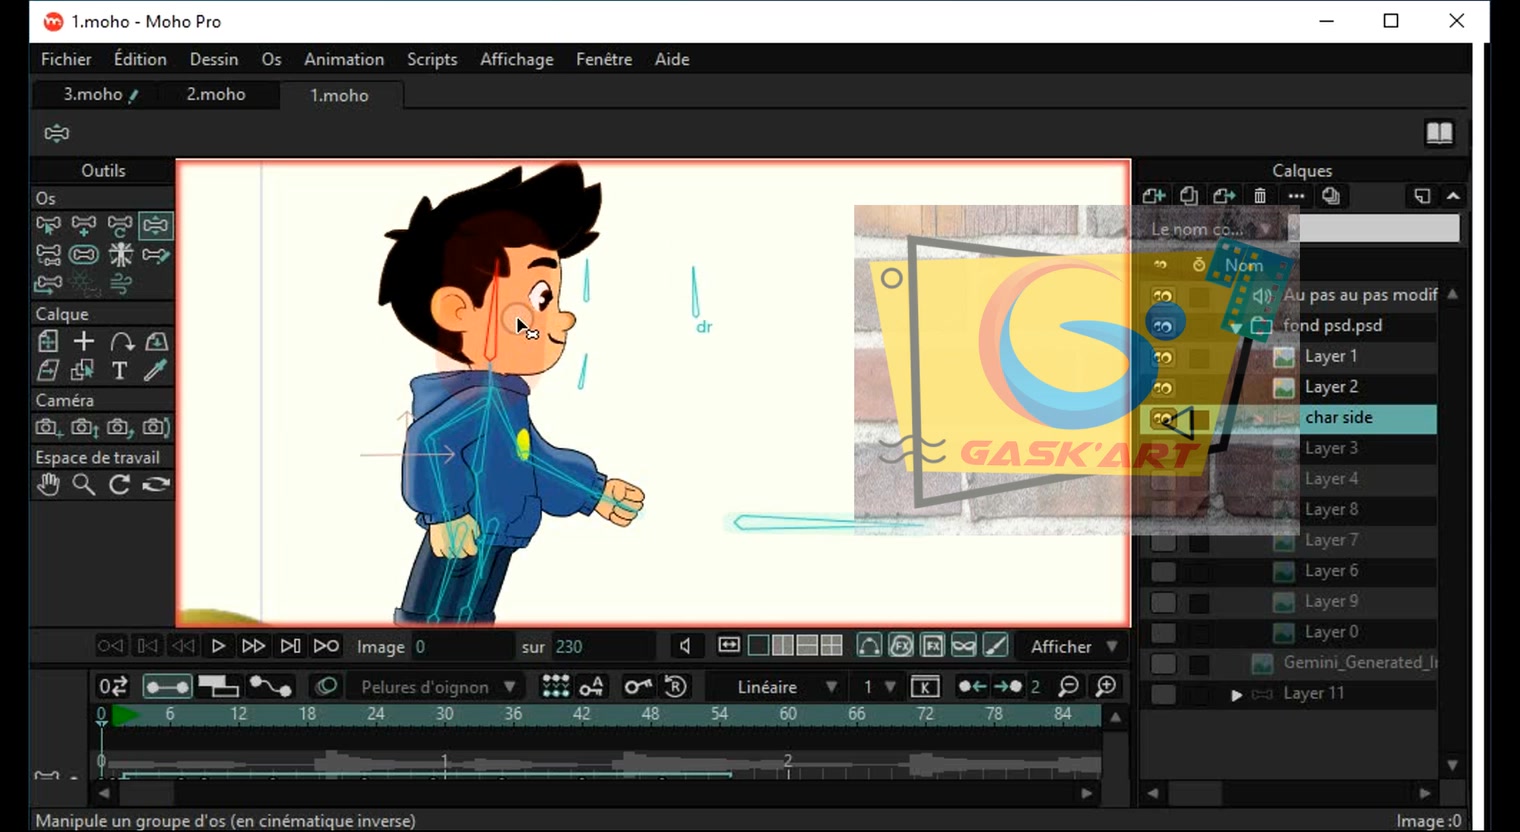Choose the Hand pan workspace tool
The height and width of the screenshot is (832, 1520).
(x=48, y=485)
